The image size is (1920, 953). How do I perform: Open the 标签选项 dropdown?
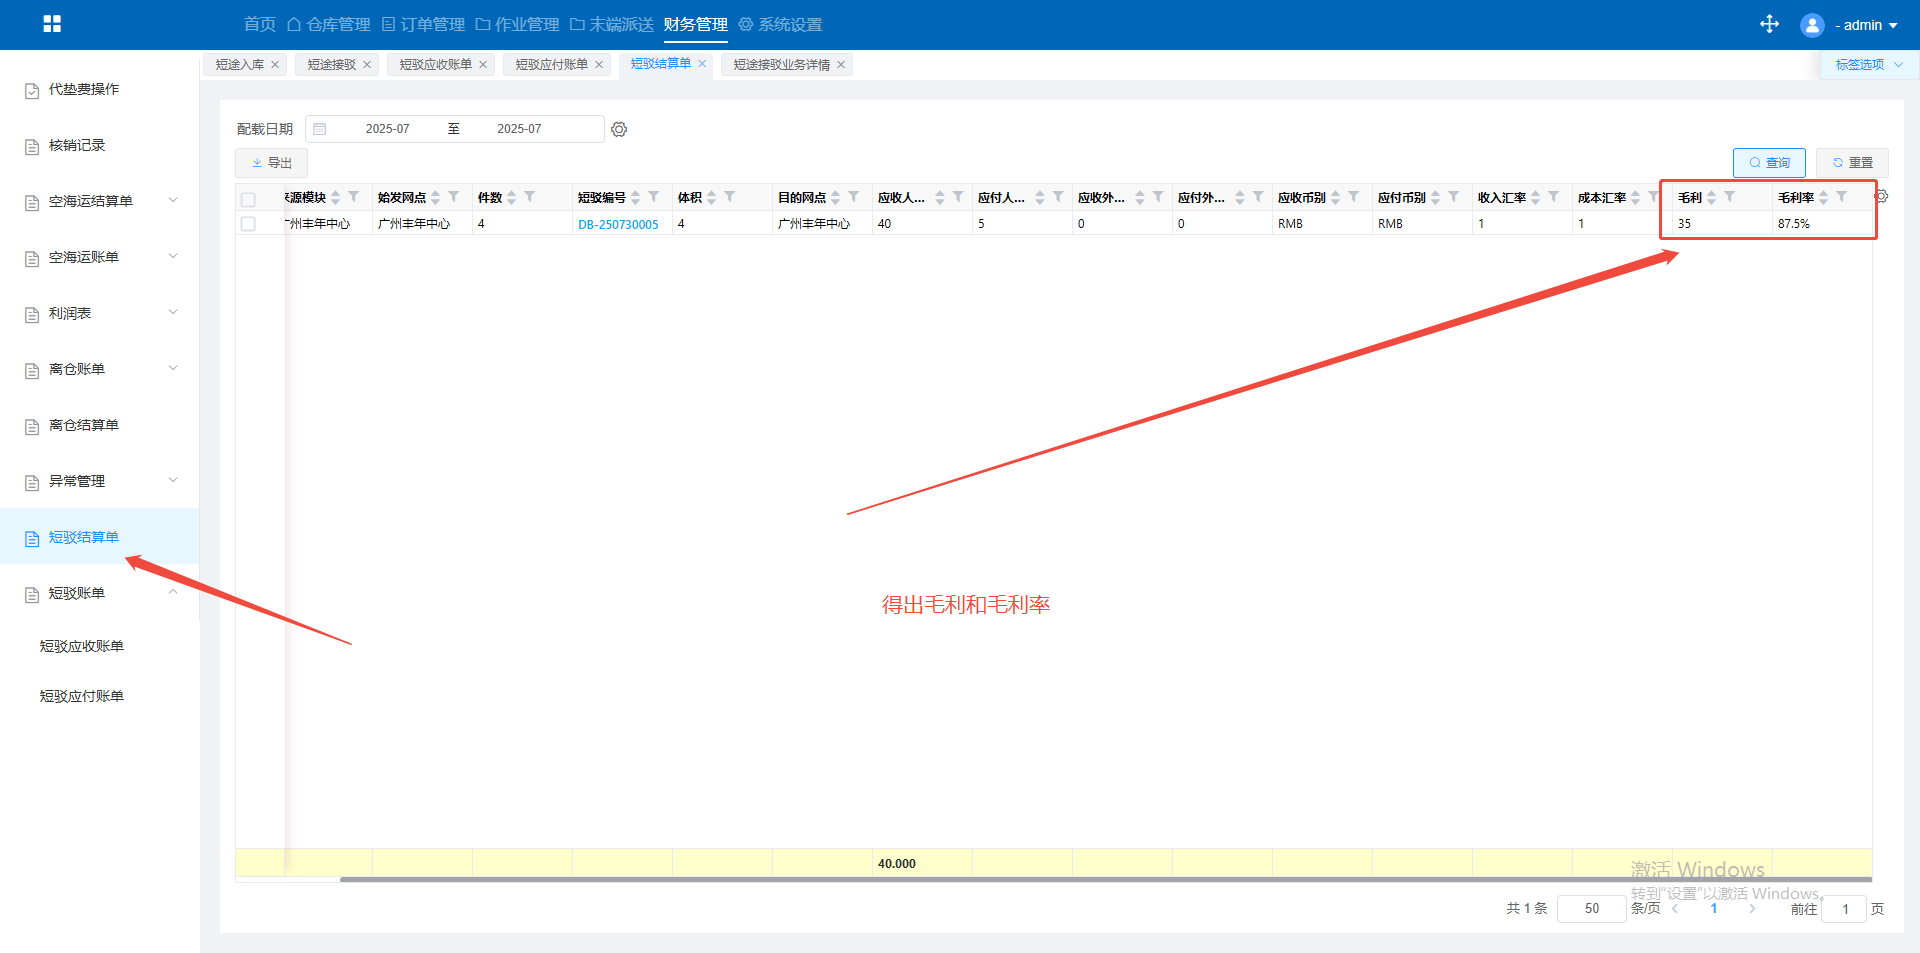tap(1868, 65)
